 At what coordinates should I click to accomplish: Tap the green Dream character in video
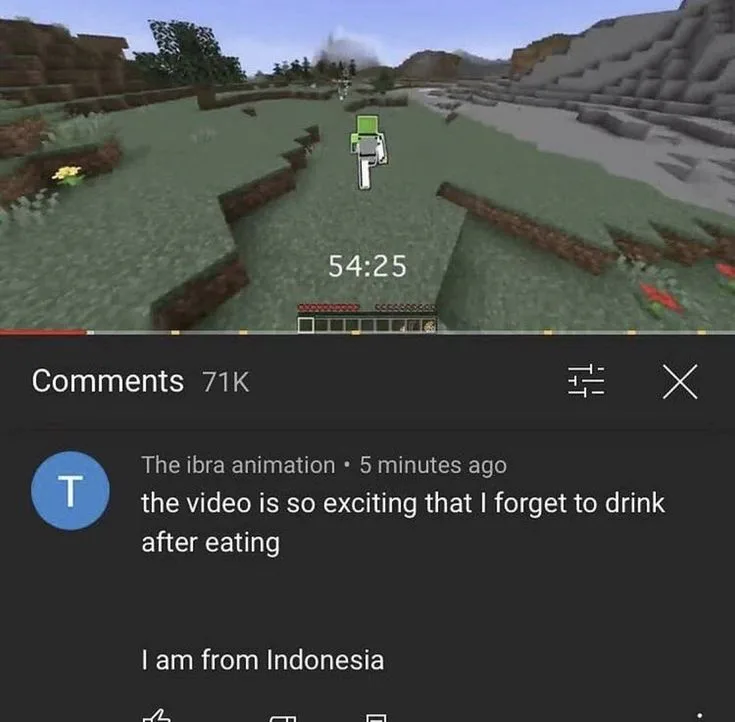tap(368, 152)
